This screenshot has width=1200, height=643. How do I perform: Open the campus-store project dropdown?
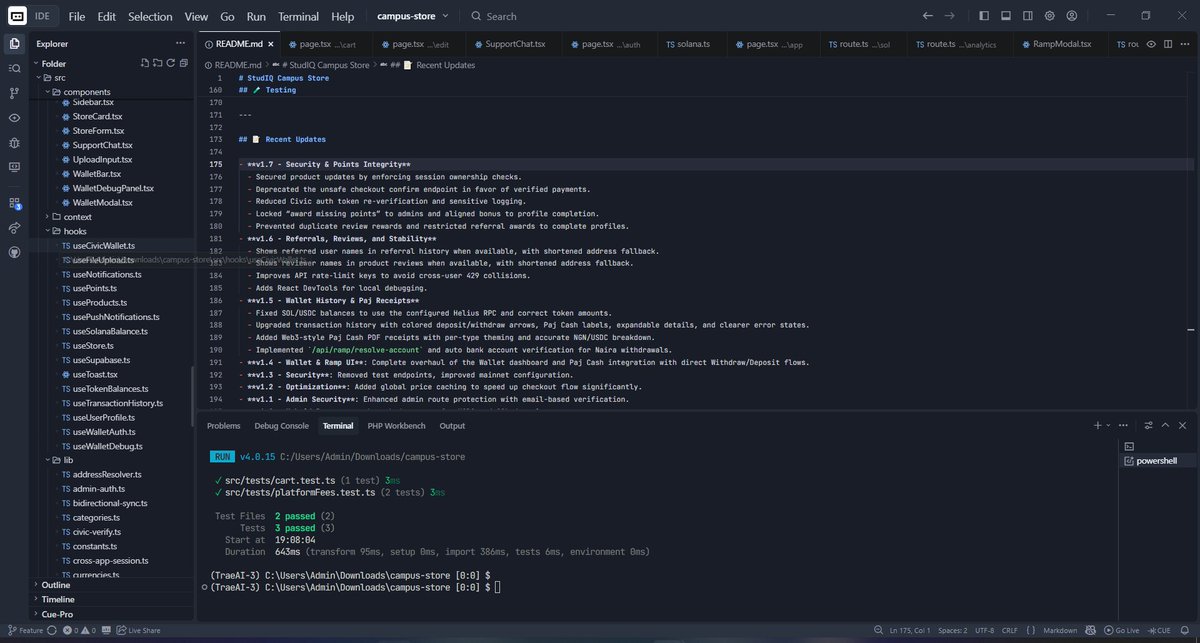(x=413, y=16)
